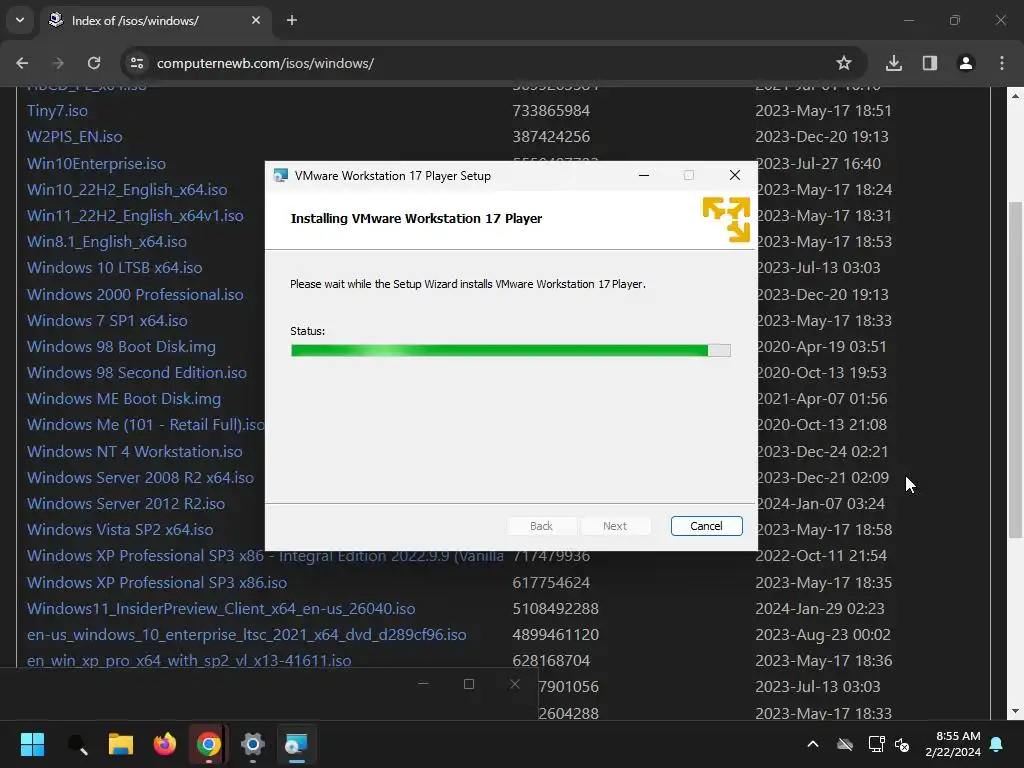Image resolution: width=1024 pixels, height=768 pixels.
Task: Click the VMware setup title bar icon
Action: (x=281, y=176)
